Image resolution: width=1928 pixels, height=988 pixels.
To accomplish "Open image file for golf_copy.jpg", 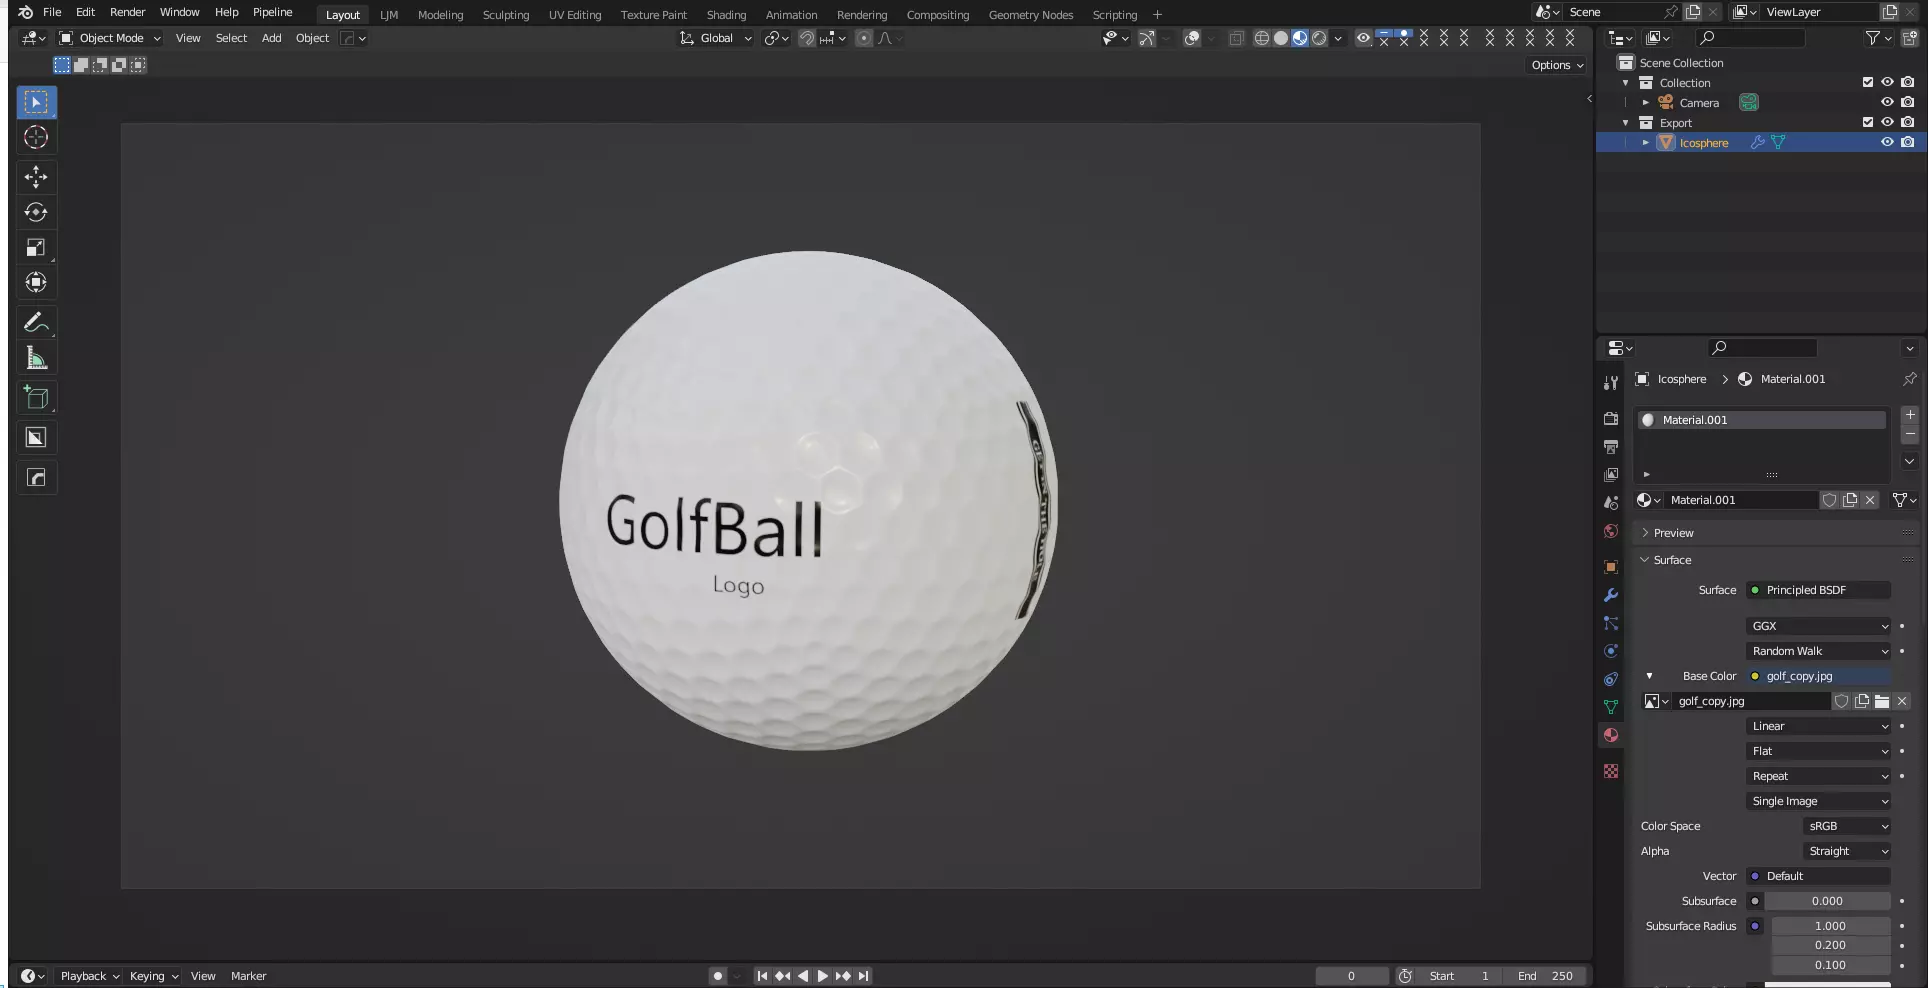I will 1882,701.
